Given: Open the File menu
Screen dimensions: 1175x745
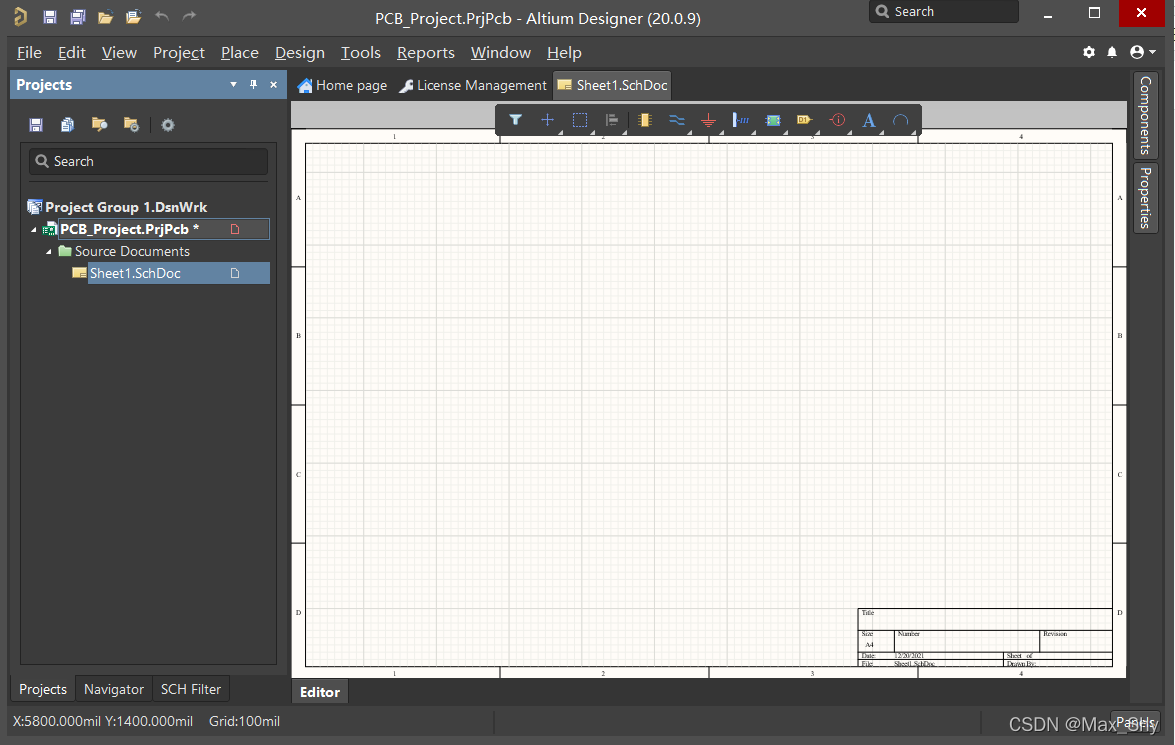Looking at the screenshot, I should pyautogui.click(x=29, y=52).
